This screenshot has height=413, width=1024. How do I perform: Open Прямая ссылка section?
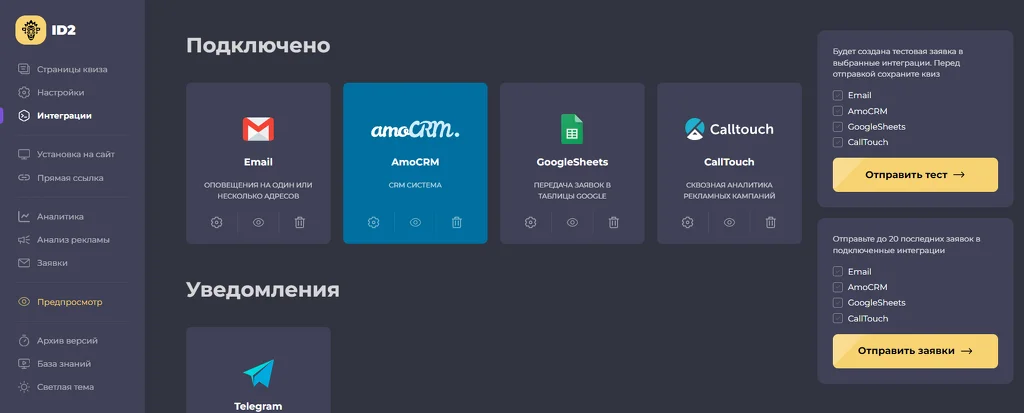[x=71, y=178]
